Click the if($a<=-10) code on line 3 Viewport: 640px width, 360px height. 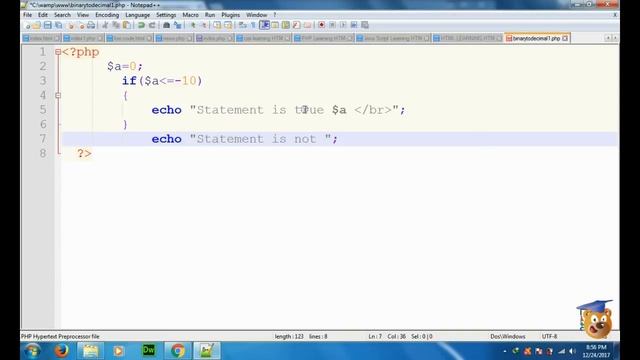pos(162,81)
